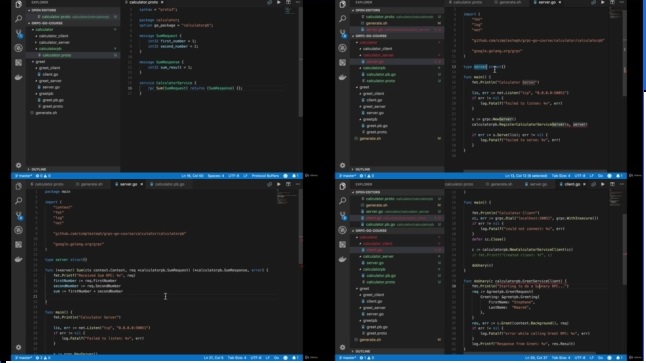Image resolution: width=646 pixels, height=363 pixels.
Task: Open More Actions ellipsis in bottom-right window
Action: point(622,184)
